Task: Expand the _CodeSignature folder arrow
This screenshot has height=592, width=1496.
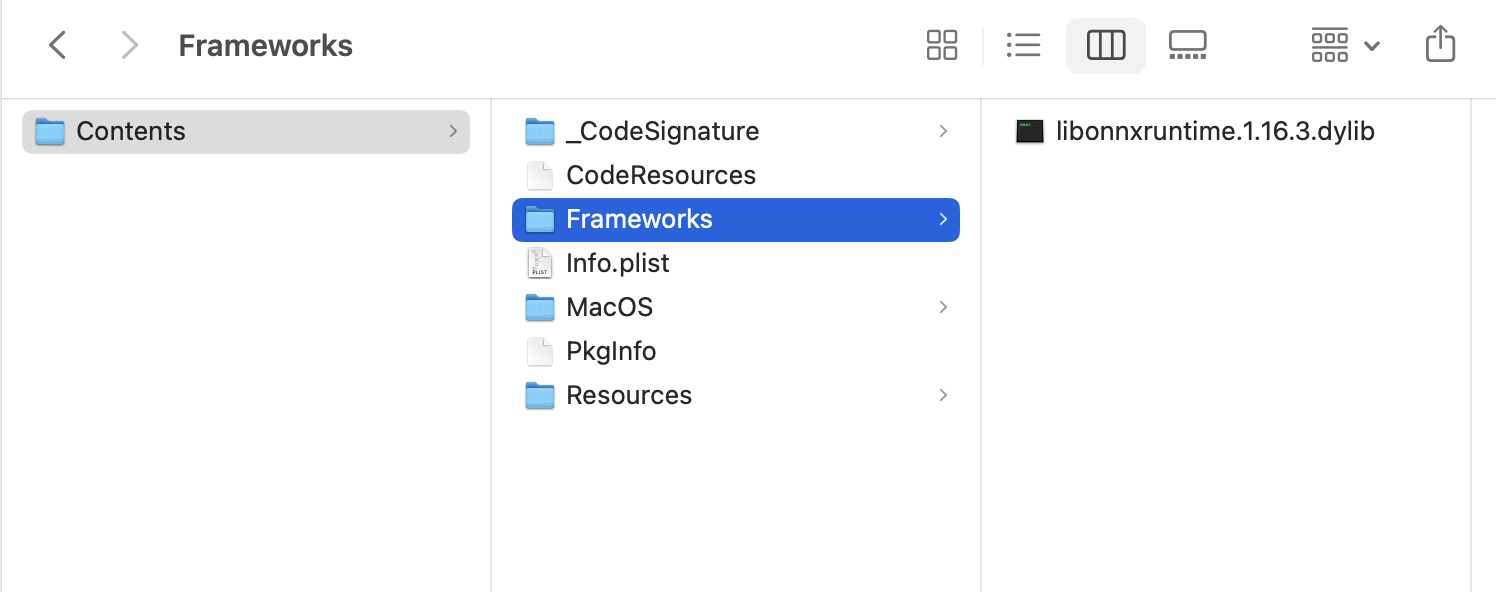Action: click(943, 131)
